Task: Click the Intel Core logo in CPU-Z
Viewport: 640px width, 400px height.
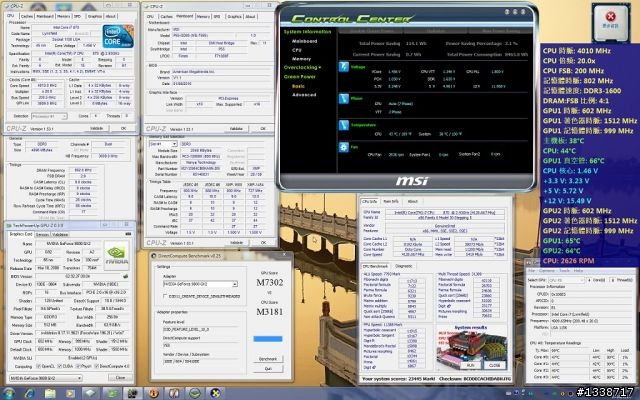Action: [x=118, y=36]
